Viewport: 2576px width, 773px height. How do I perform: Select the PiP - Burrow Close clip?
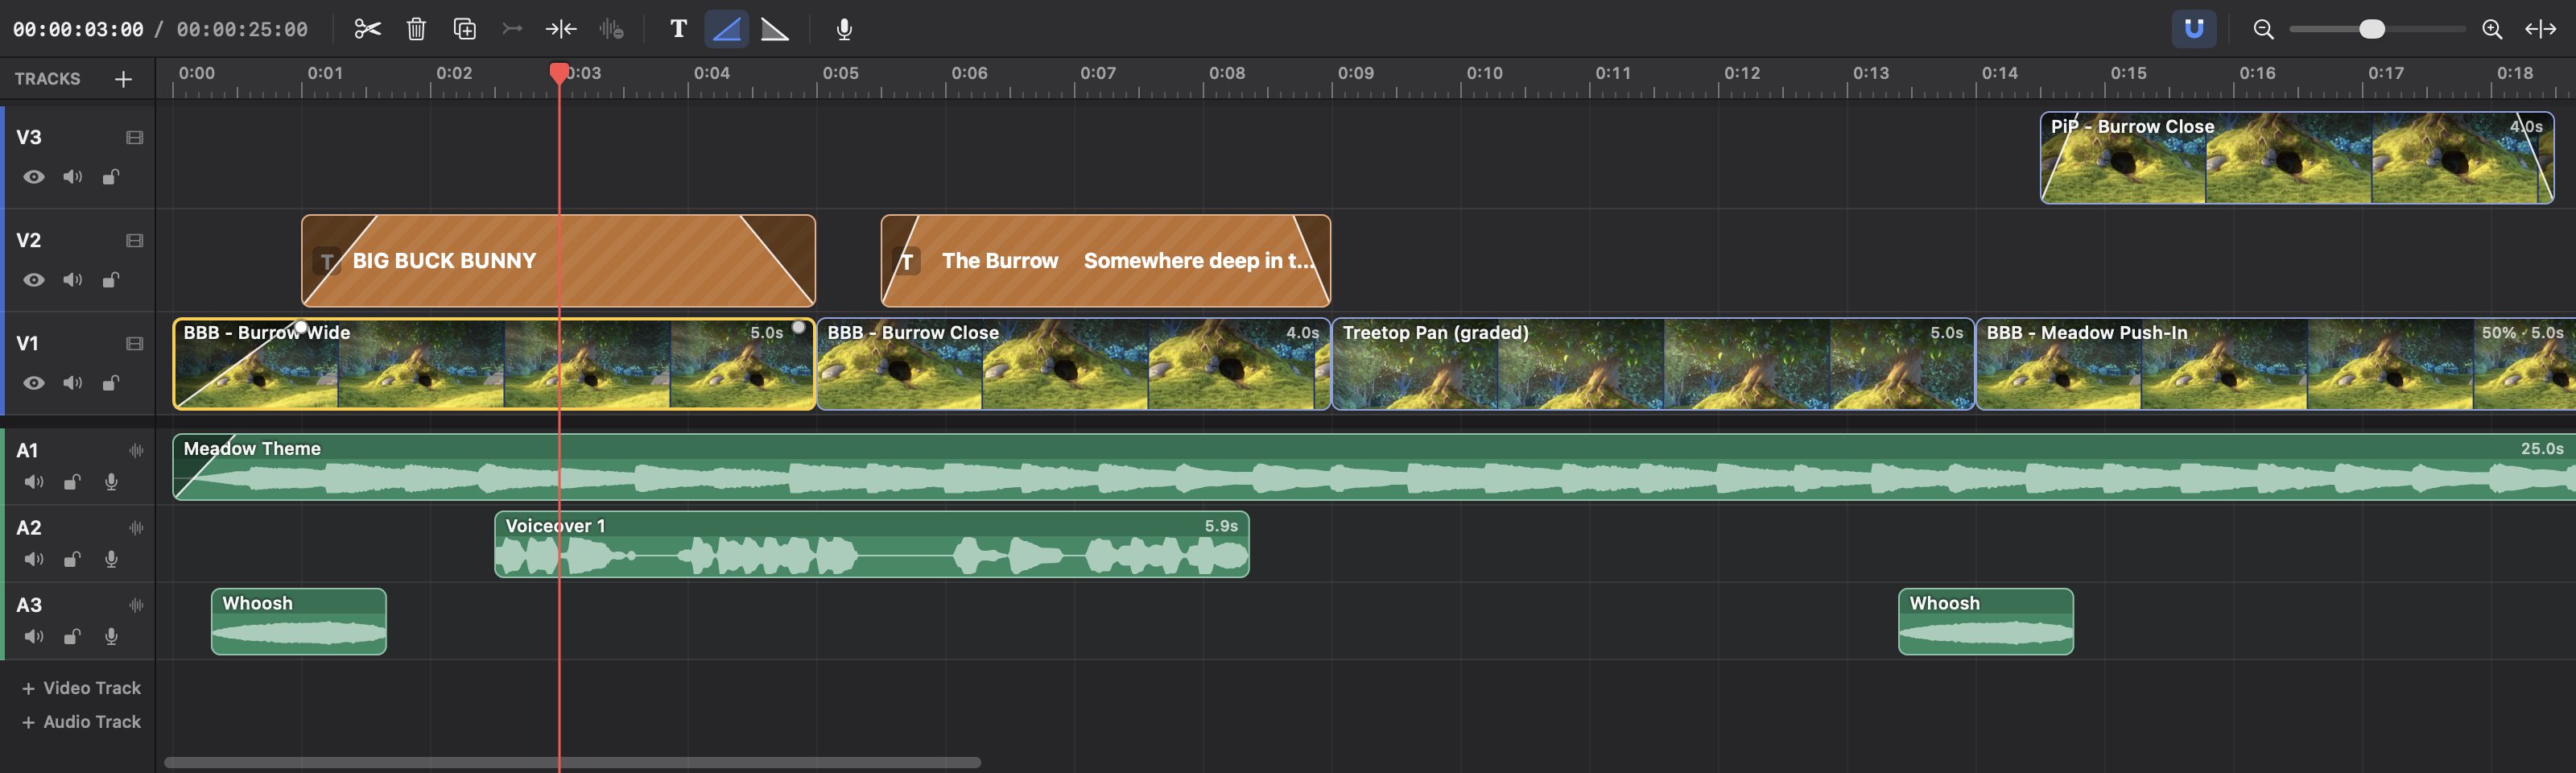coord(2297,158)
